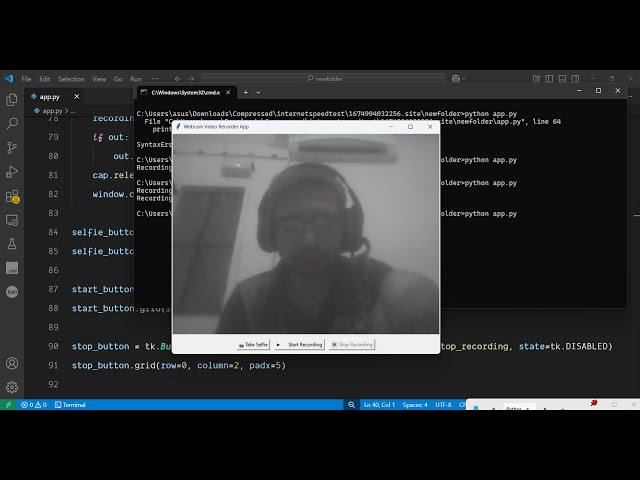This screenshot has width=640, height=480.
Task: Click the zoom icon in status bar
Action: (351, 404)
